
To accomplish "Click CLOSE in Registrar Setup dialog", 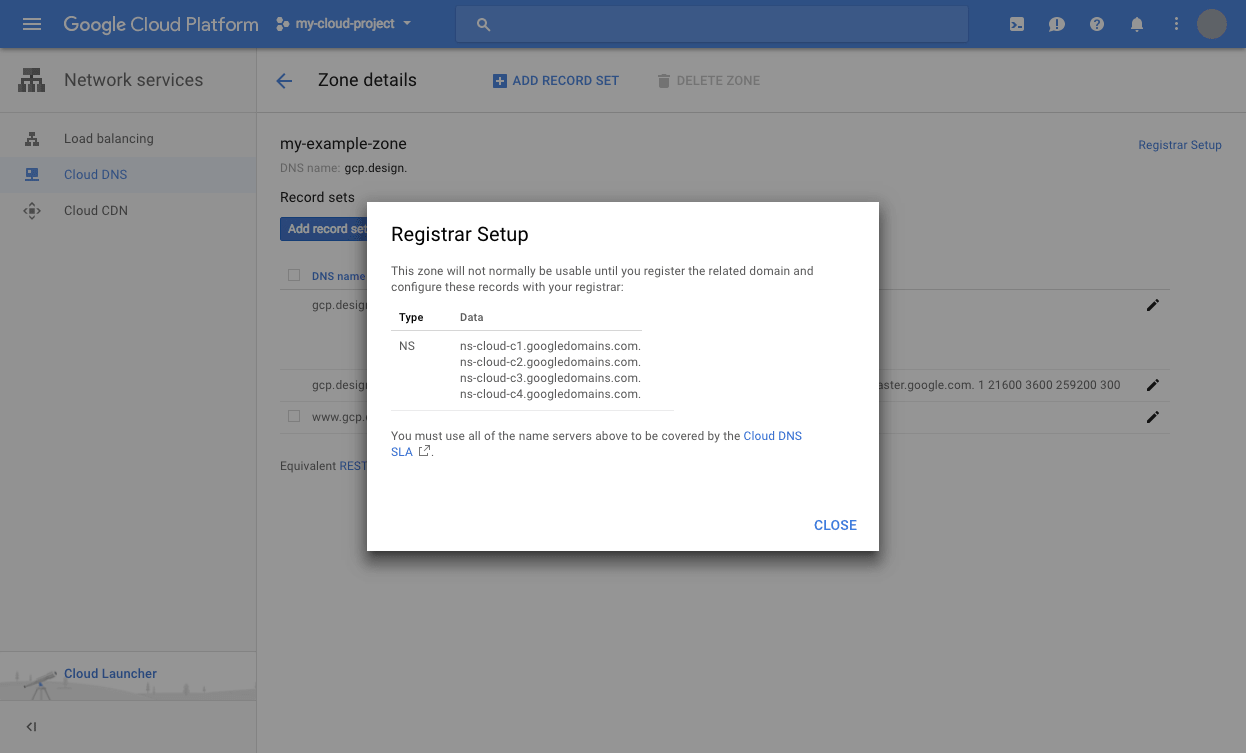I will point(835,525).
